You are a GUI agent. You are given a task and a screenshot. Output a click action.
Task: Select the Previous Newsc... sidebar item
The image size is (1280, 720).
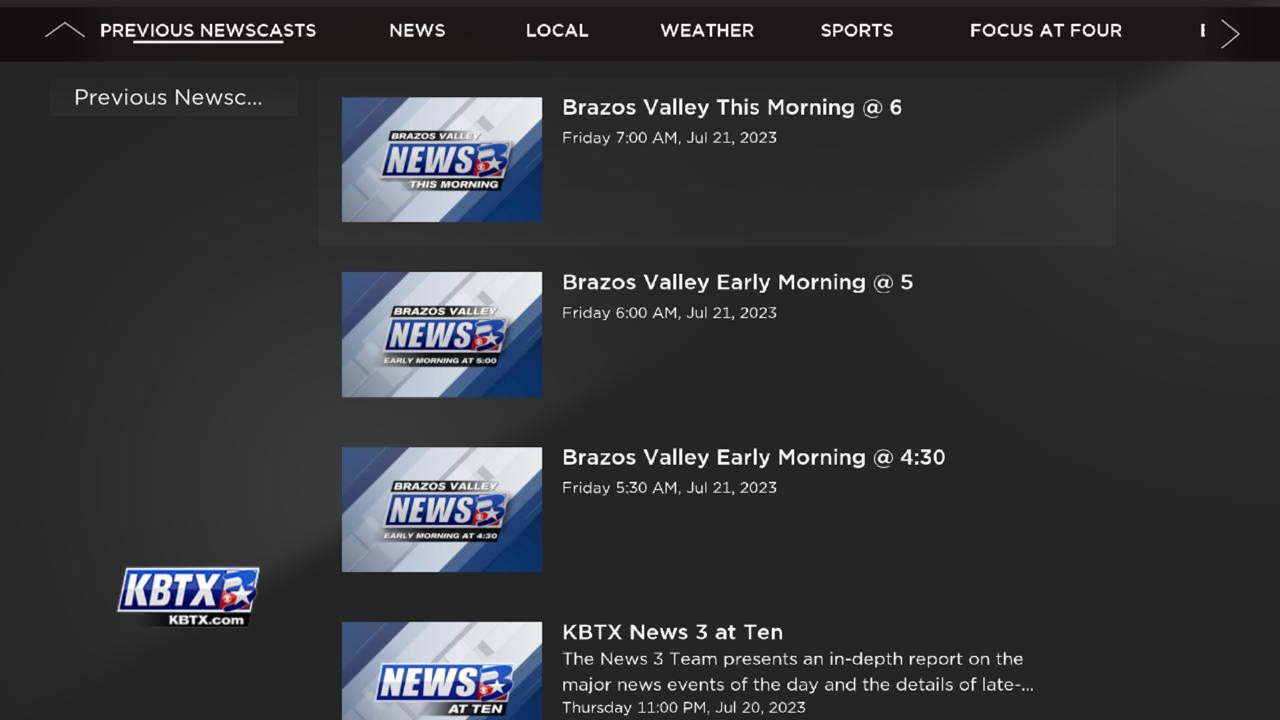pyautogui.click(x=173, y=97)
